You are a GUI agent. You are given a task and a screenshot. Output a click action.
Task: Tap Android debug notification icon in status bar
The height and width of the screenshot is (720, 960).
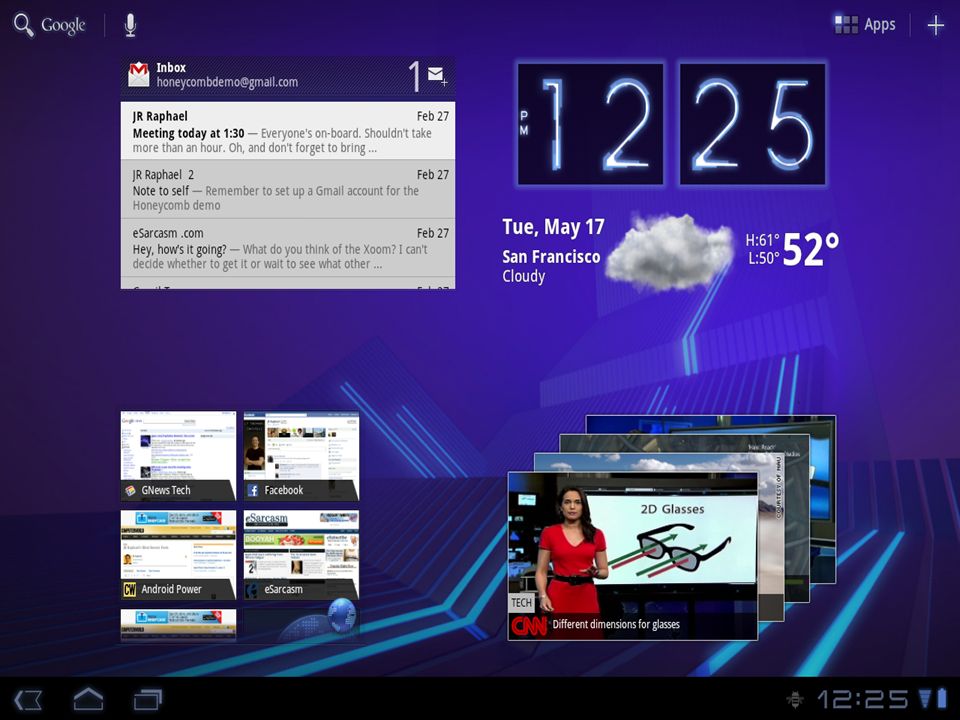coord(795,699)
